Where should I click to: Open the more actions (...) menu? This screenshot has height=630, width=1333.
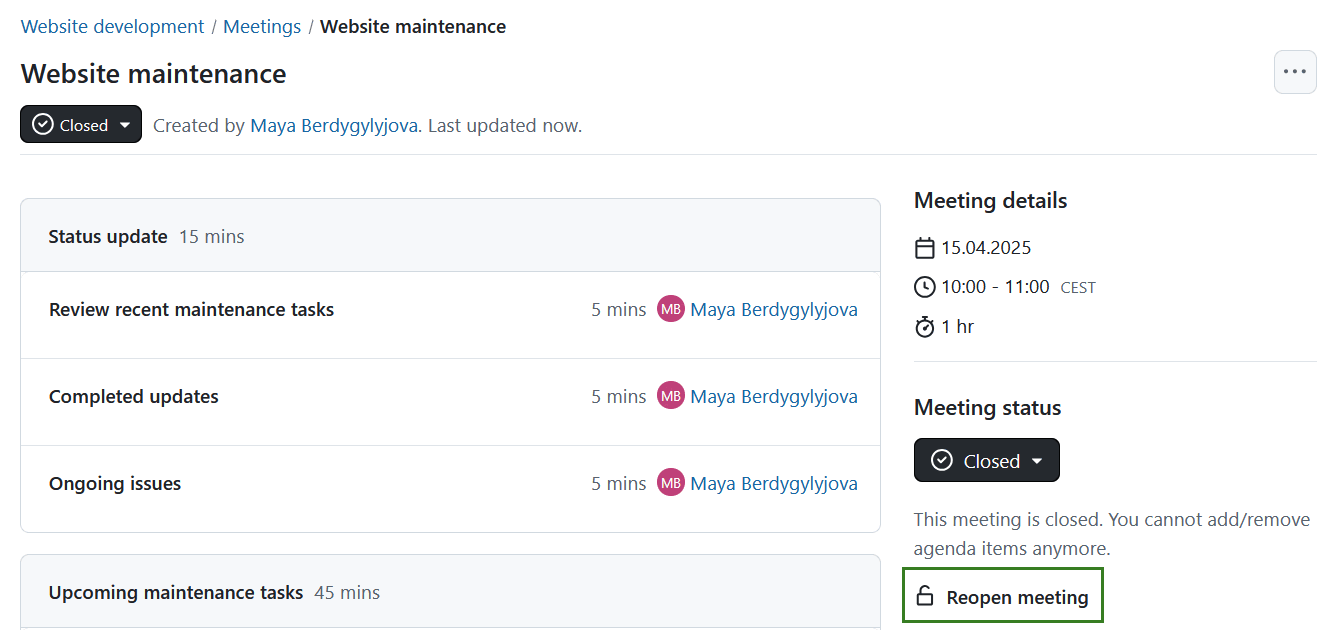point(1295,71)
